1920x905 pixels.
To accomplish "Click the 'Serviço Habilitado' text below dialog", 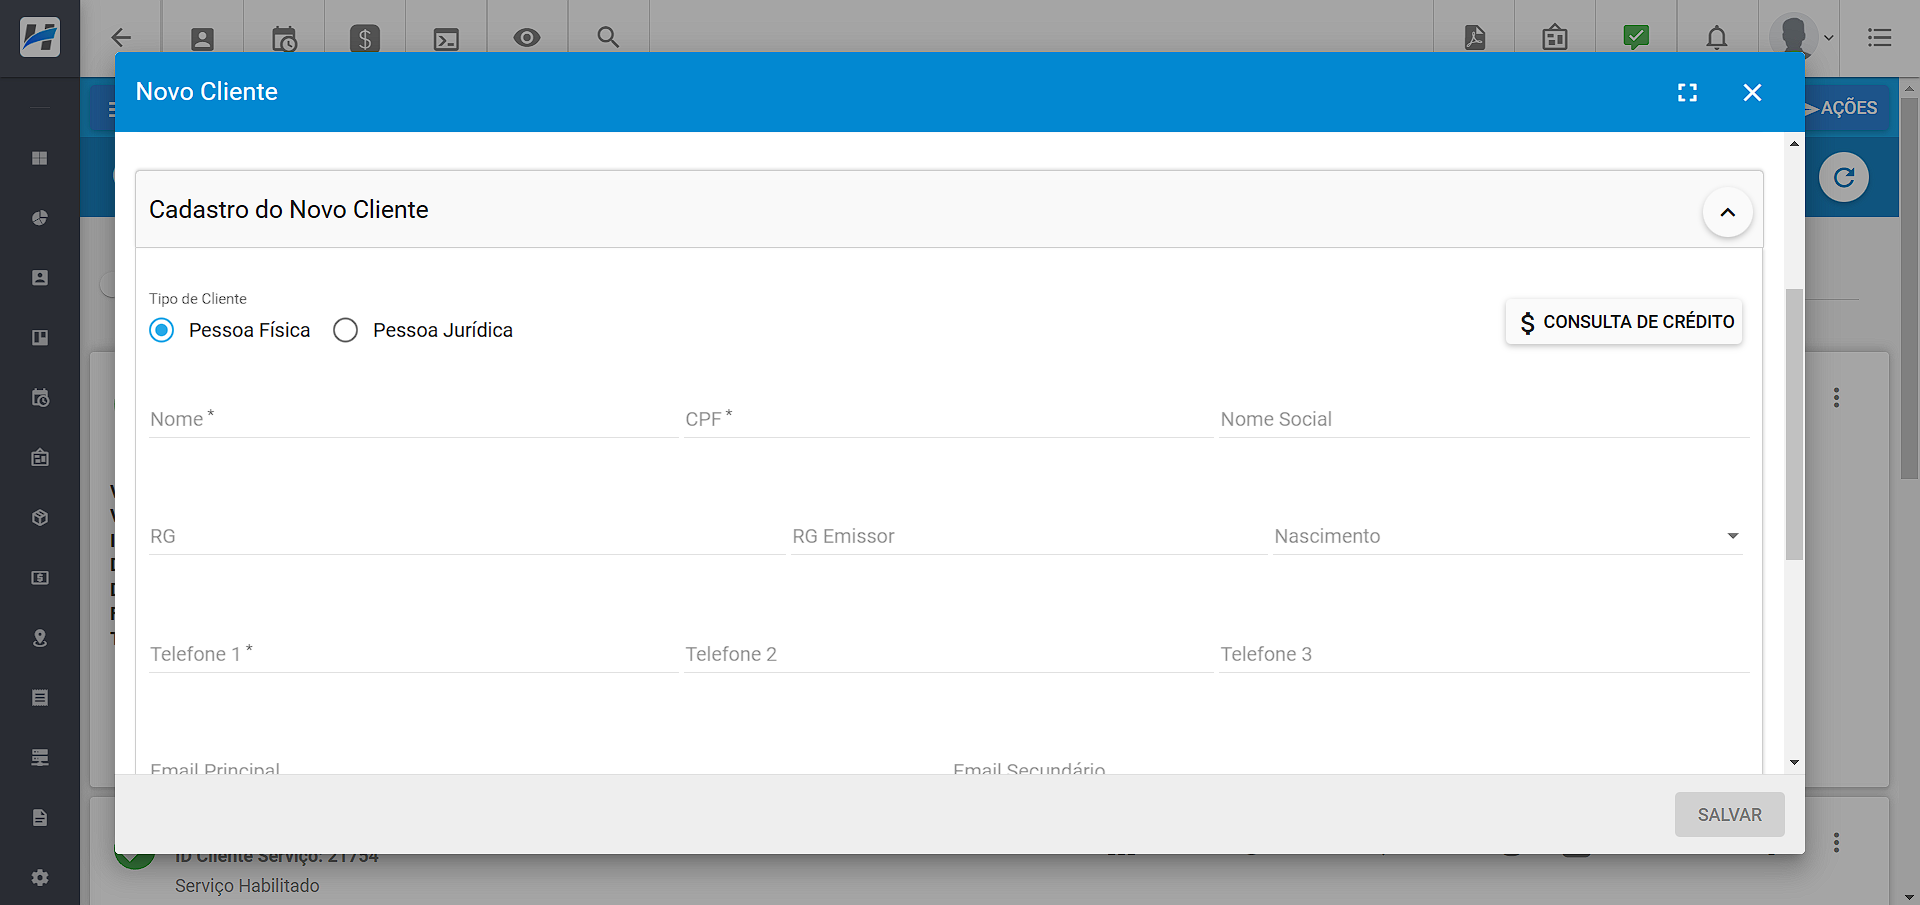I will 247,886.
